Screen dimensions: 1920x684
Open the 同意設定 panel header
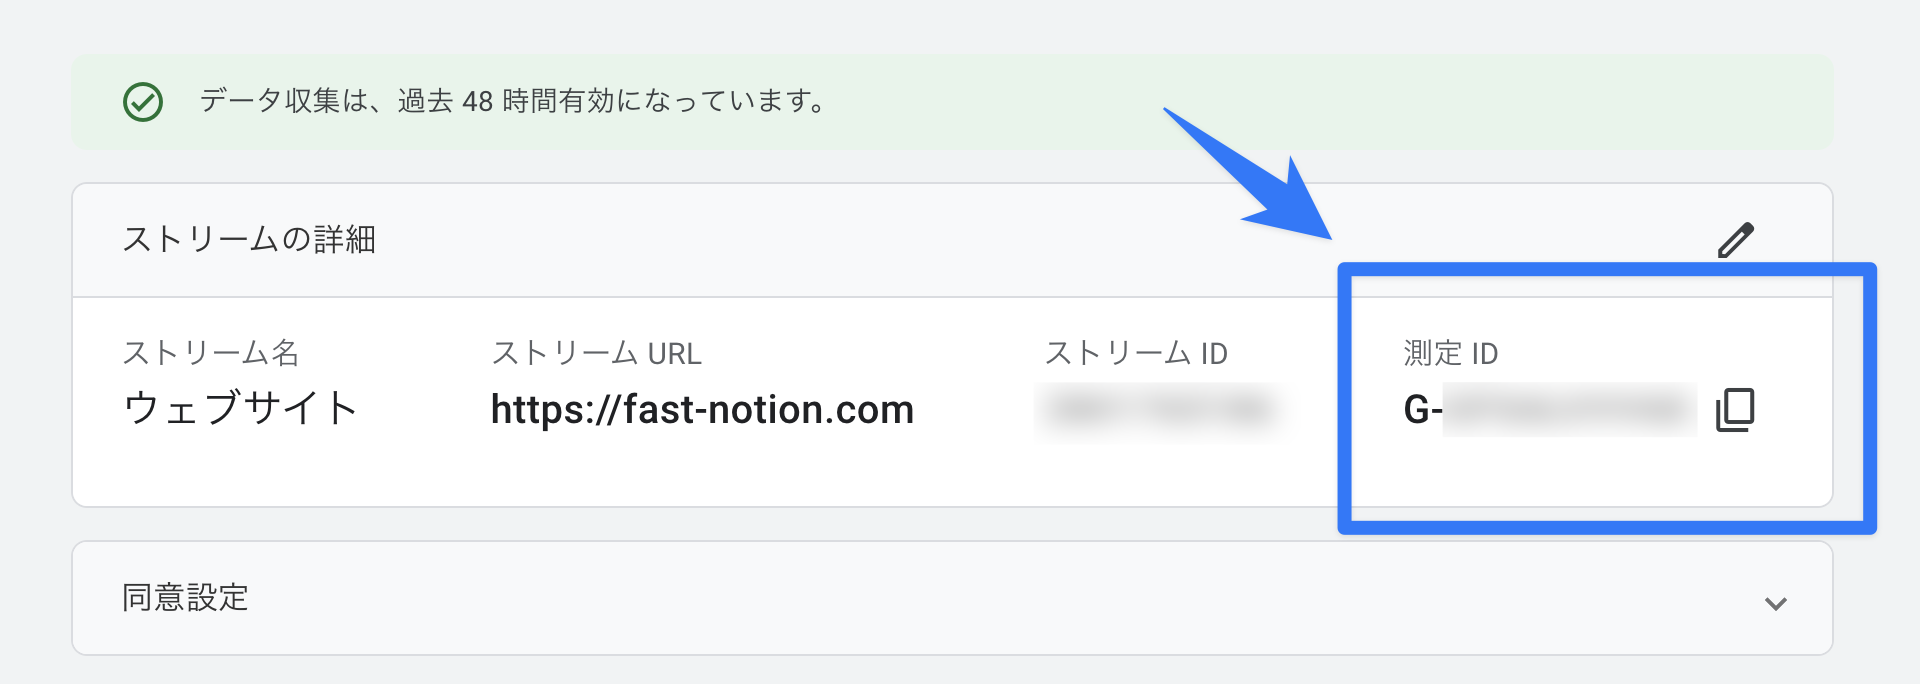pos(952,598)
